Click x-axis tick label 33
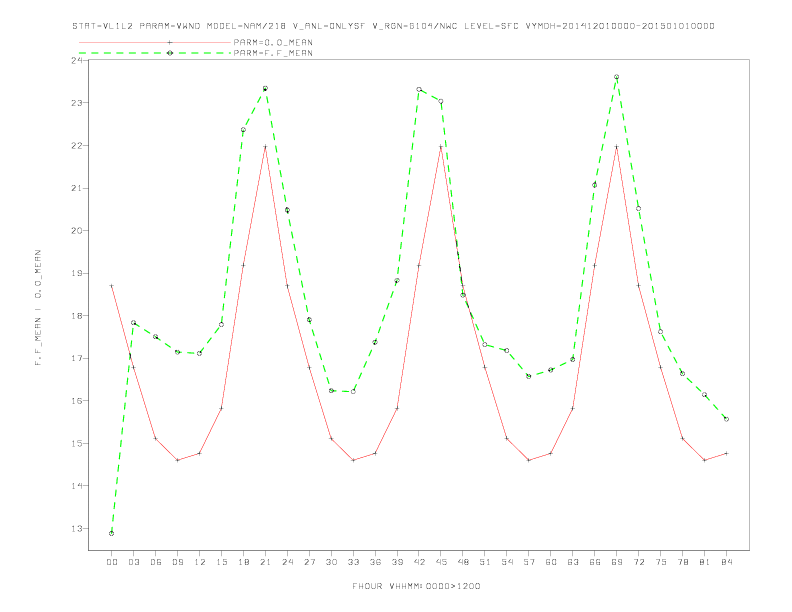Screen dimensions: 792x612 tap(353, 562)
